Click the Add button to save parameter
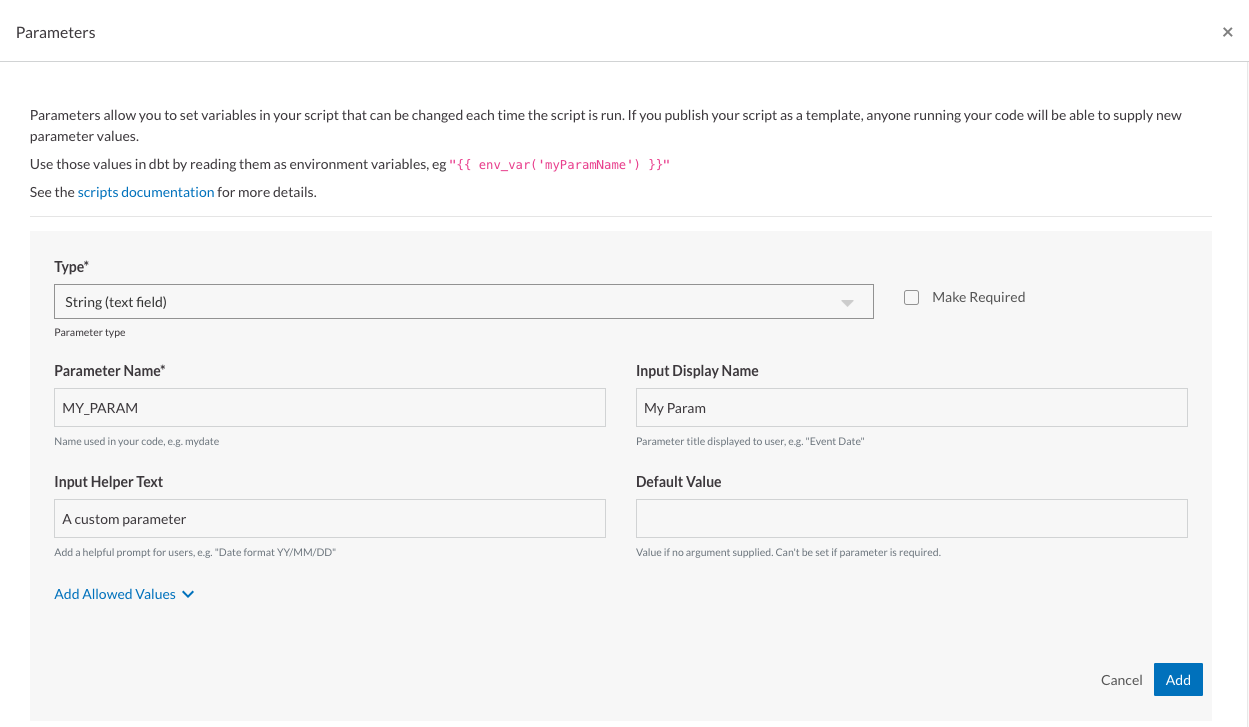 pos(1178,679)
